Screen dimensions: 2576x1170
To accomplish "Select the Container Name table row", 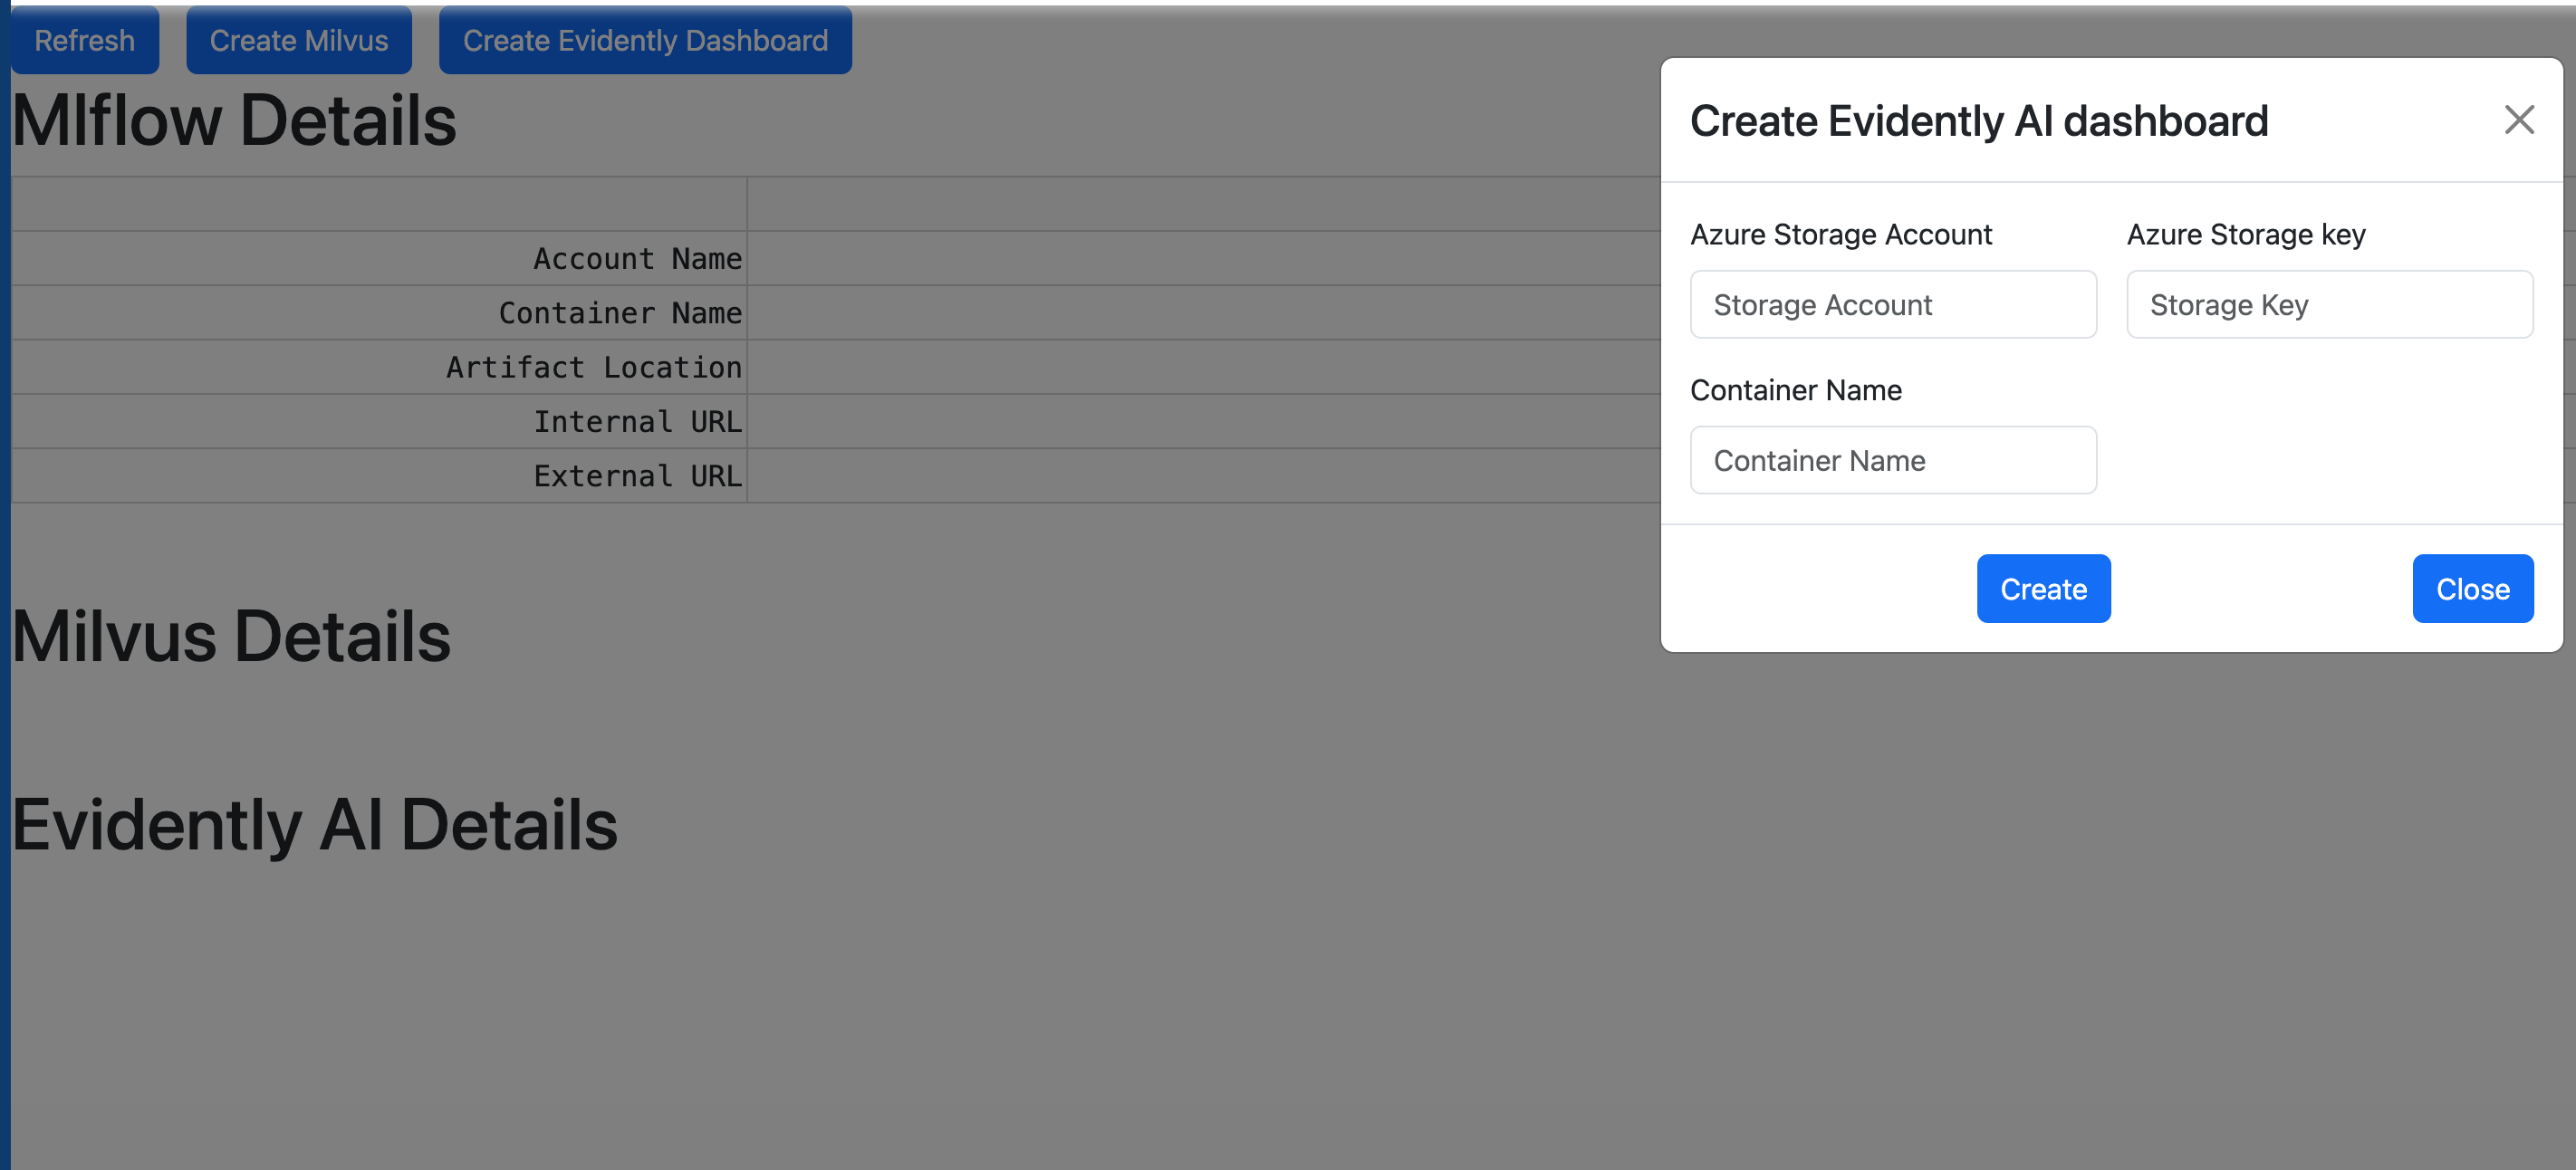I will pyautogui.click(x=620, y=313).
